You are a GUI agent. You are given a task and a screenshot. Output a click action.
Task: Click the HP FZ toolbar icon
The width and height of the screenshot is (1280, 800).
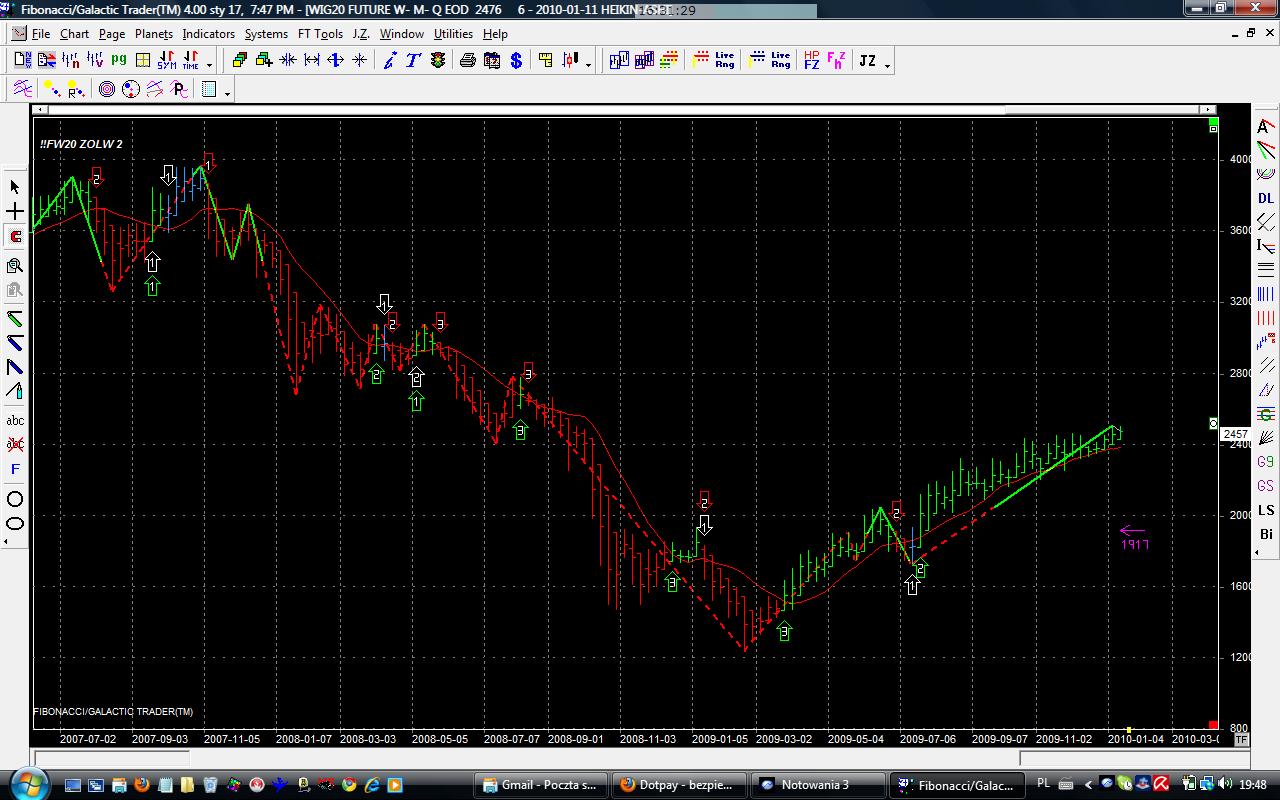tap(811, 61)
